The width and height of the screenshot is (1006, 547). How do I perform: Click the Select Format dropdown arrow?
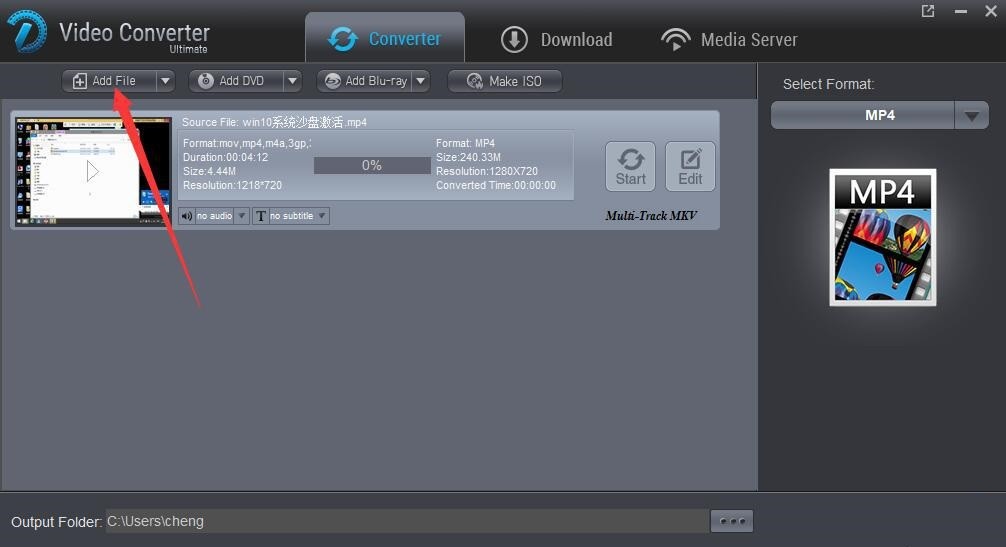(x=971, y=115)
